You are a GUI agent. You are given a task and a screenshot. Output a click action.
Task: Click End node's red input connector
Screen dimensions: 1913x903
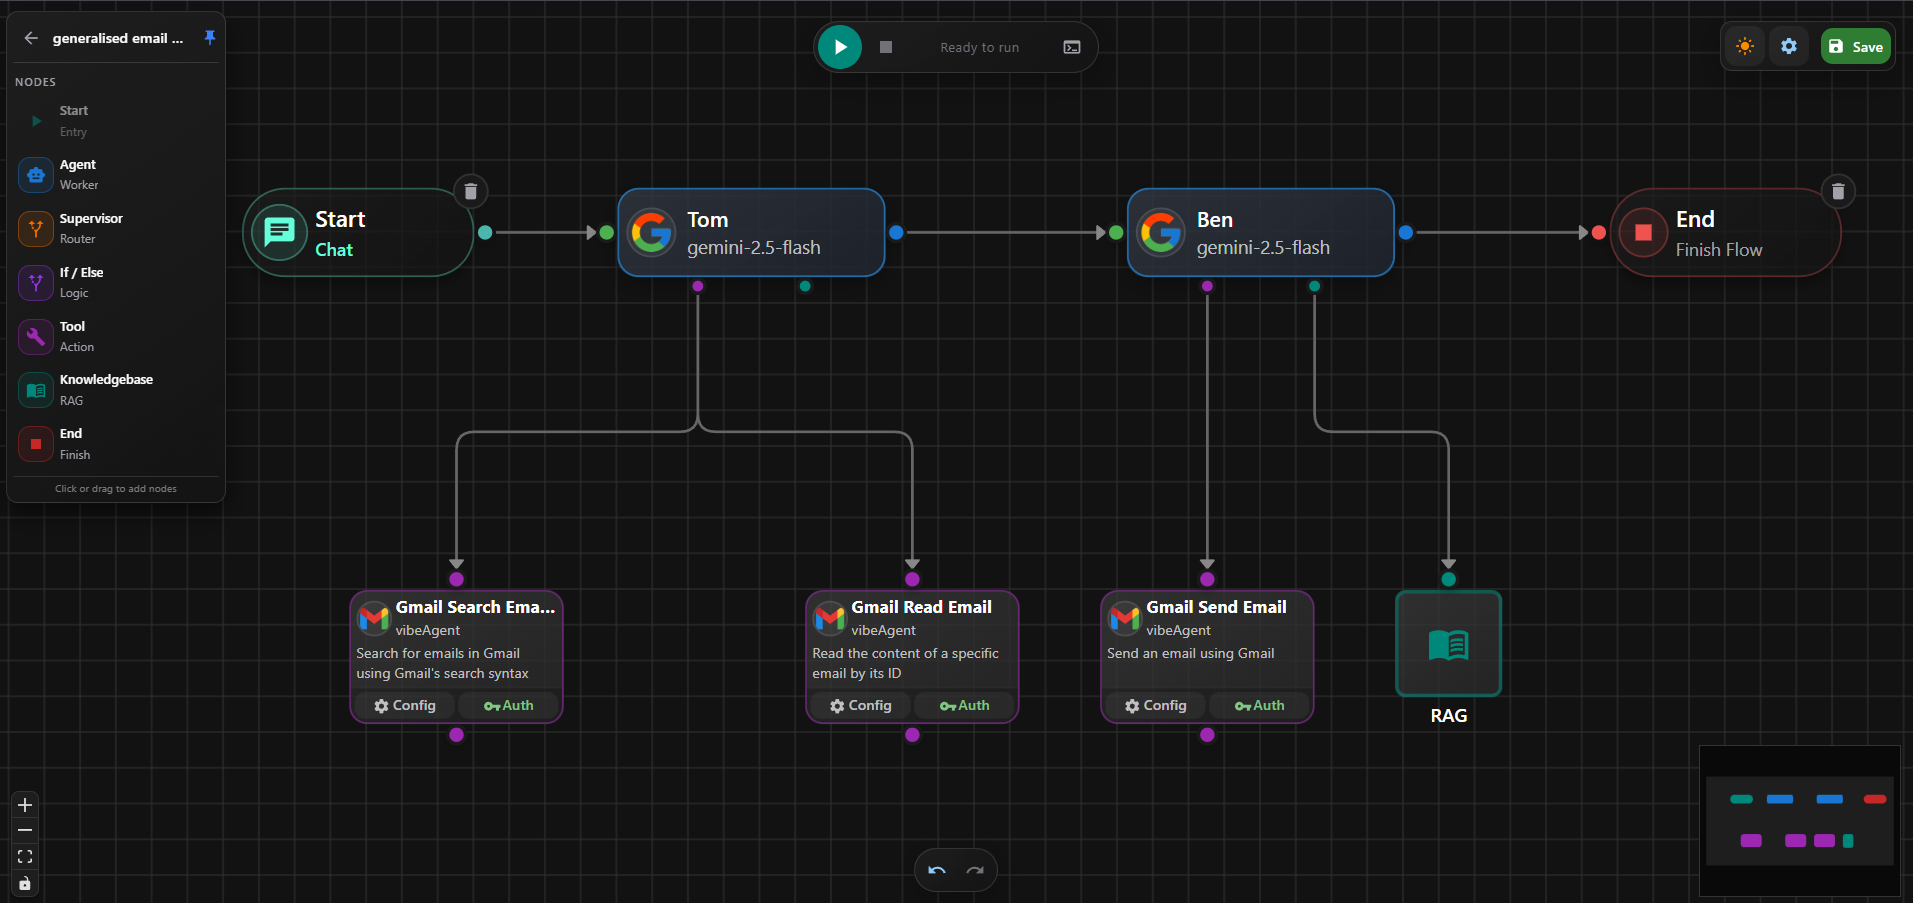1599,232
